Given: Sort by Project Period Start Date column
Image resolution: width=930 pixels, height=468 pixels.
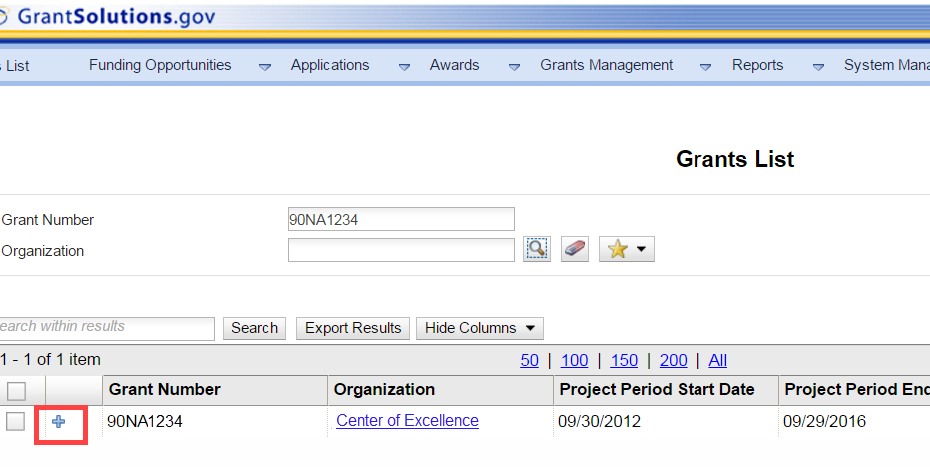Looking at the screenshot, I should (656, 390).
